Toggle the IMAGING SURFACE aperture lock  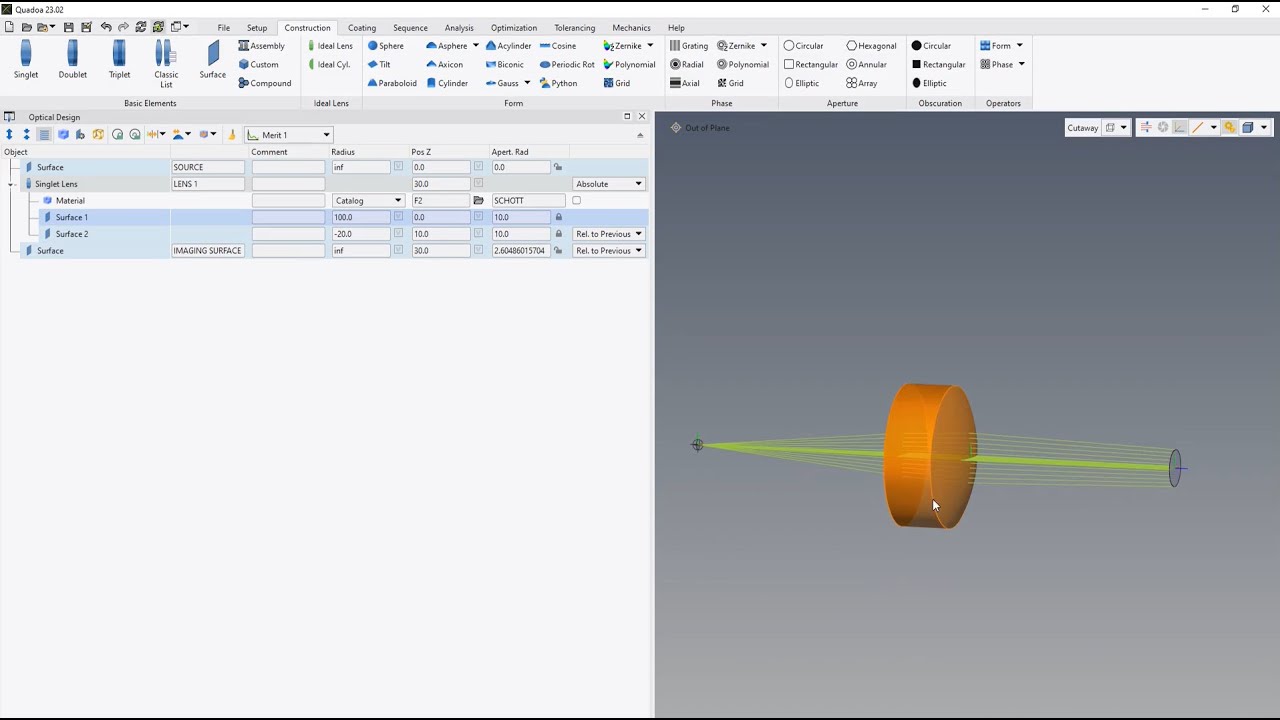point(558,251)
